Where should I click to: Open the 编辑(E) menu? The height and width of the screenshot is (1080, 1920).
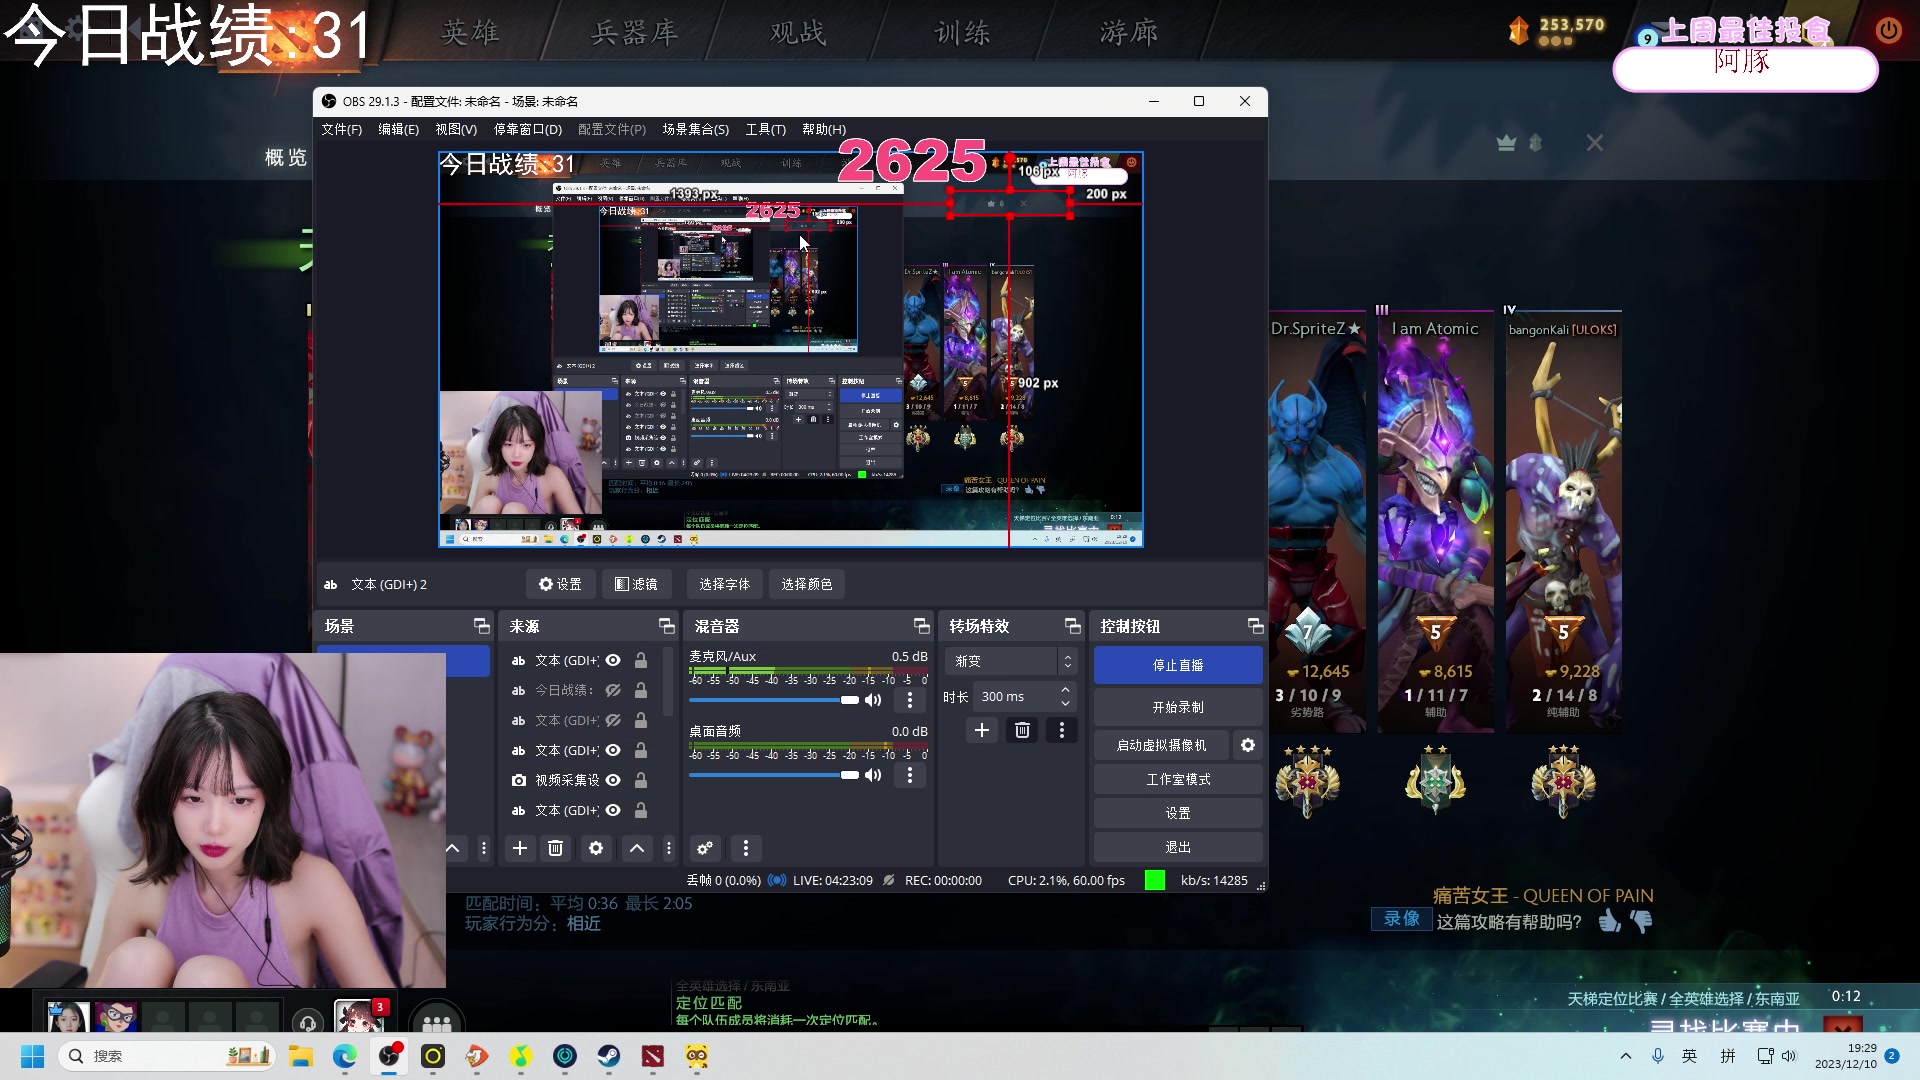(398, 129)
